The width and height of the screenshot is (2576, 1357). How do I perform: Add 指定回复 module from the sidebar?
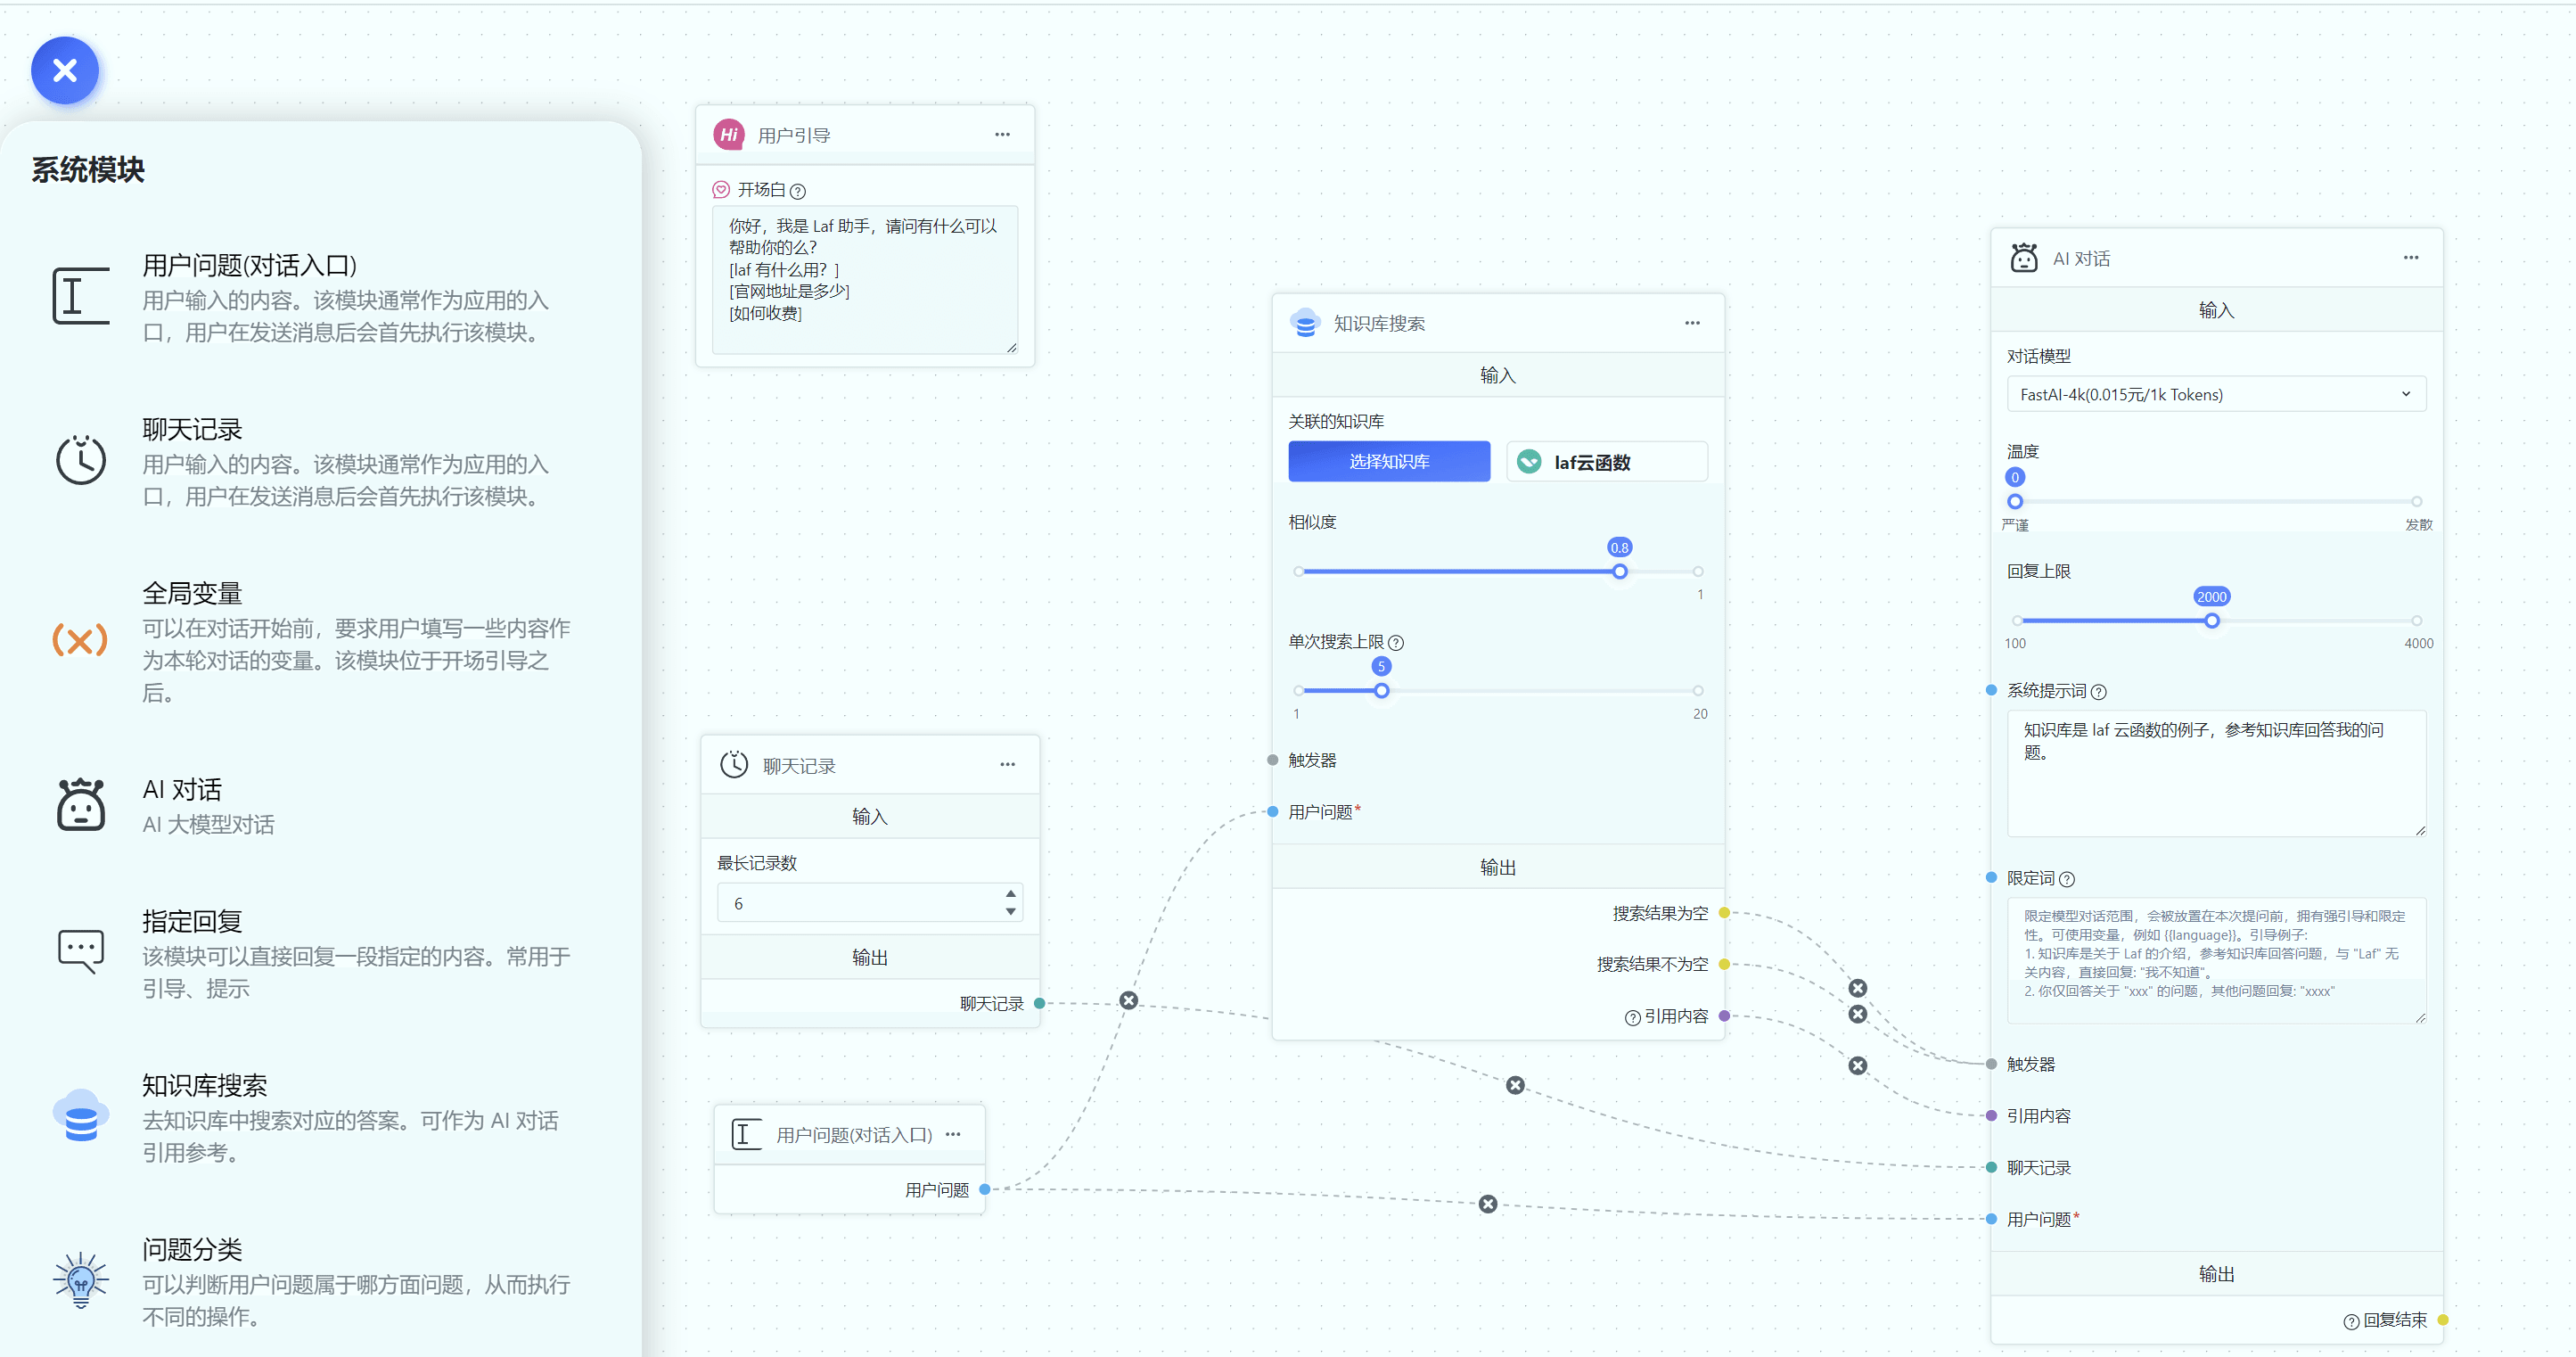coord(192,922)
